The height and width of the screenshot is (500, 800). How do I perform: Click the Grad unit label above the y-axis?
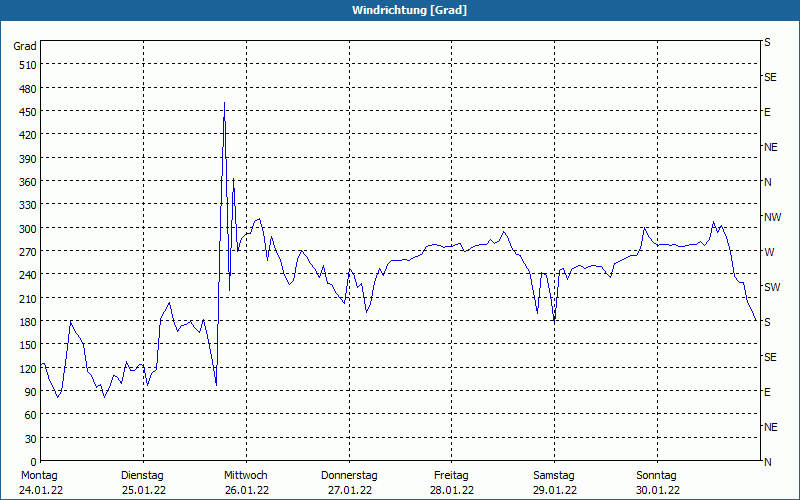point(25,46)
